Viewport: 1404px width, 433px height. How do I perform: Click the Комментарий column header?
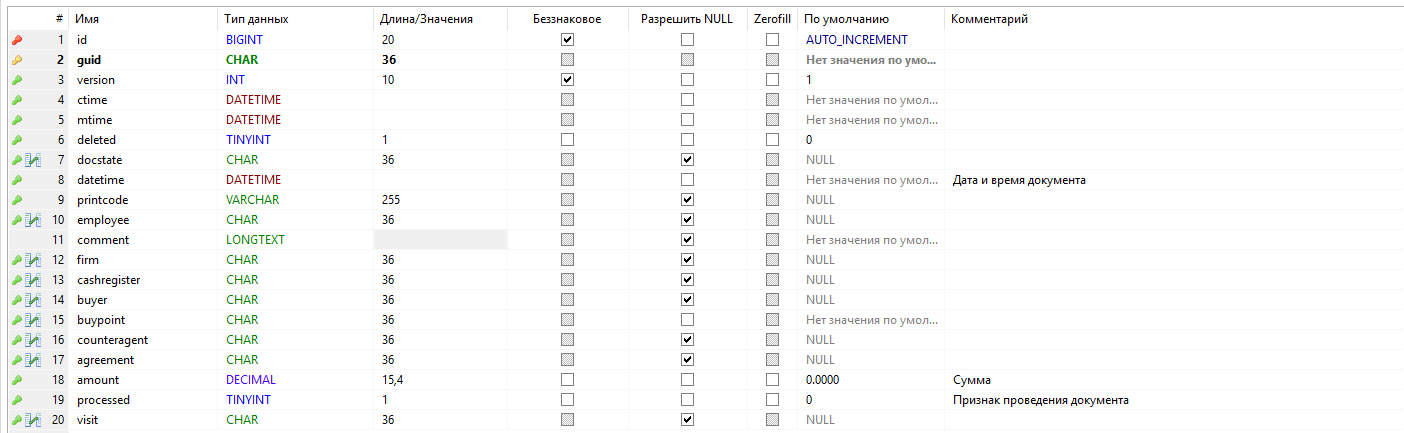point(989,19)
